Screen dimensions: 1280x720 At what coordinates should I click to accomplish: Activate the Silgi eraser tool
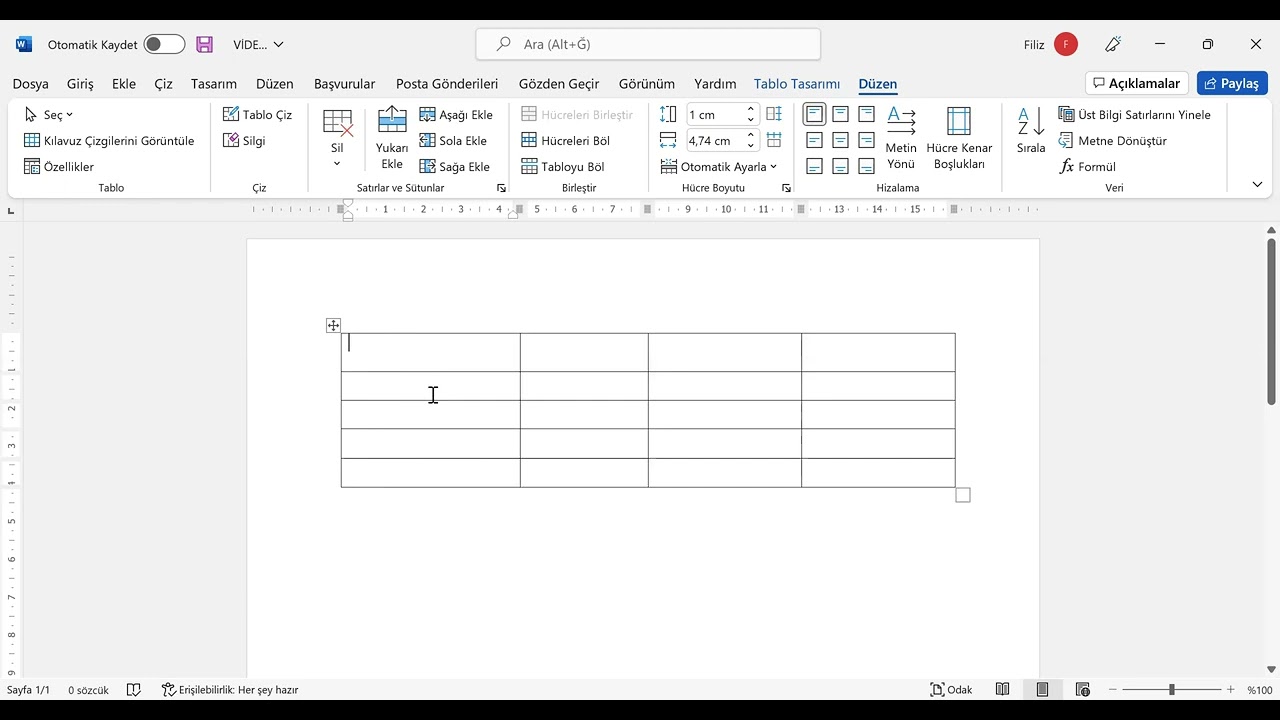point(244,141)
